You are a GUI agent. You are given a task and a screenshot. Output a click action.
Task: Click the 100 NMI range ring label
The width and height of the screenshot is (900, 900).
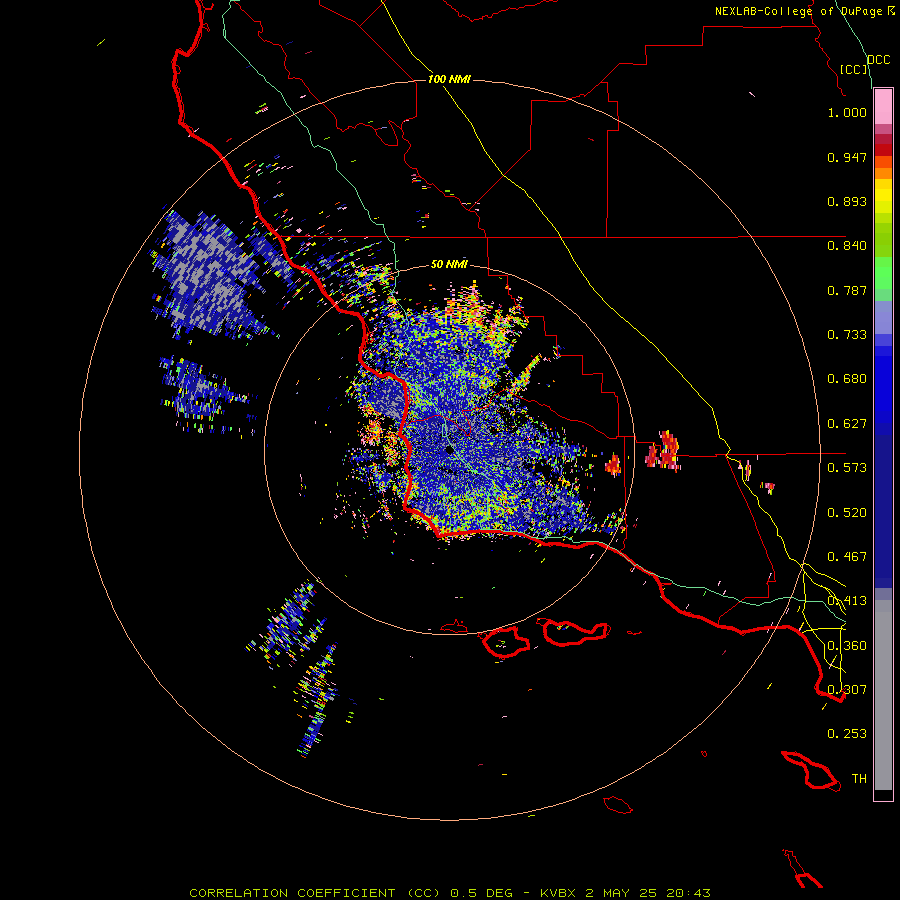coord(449,79)
